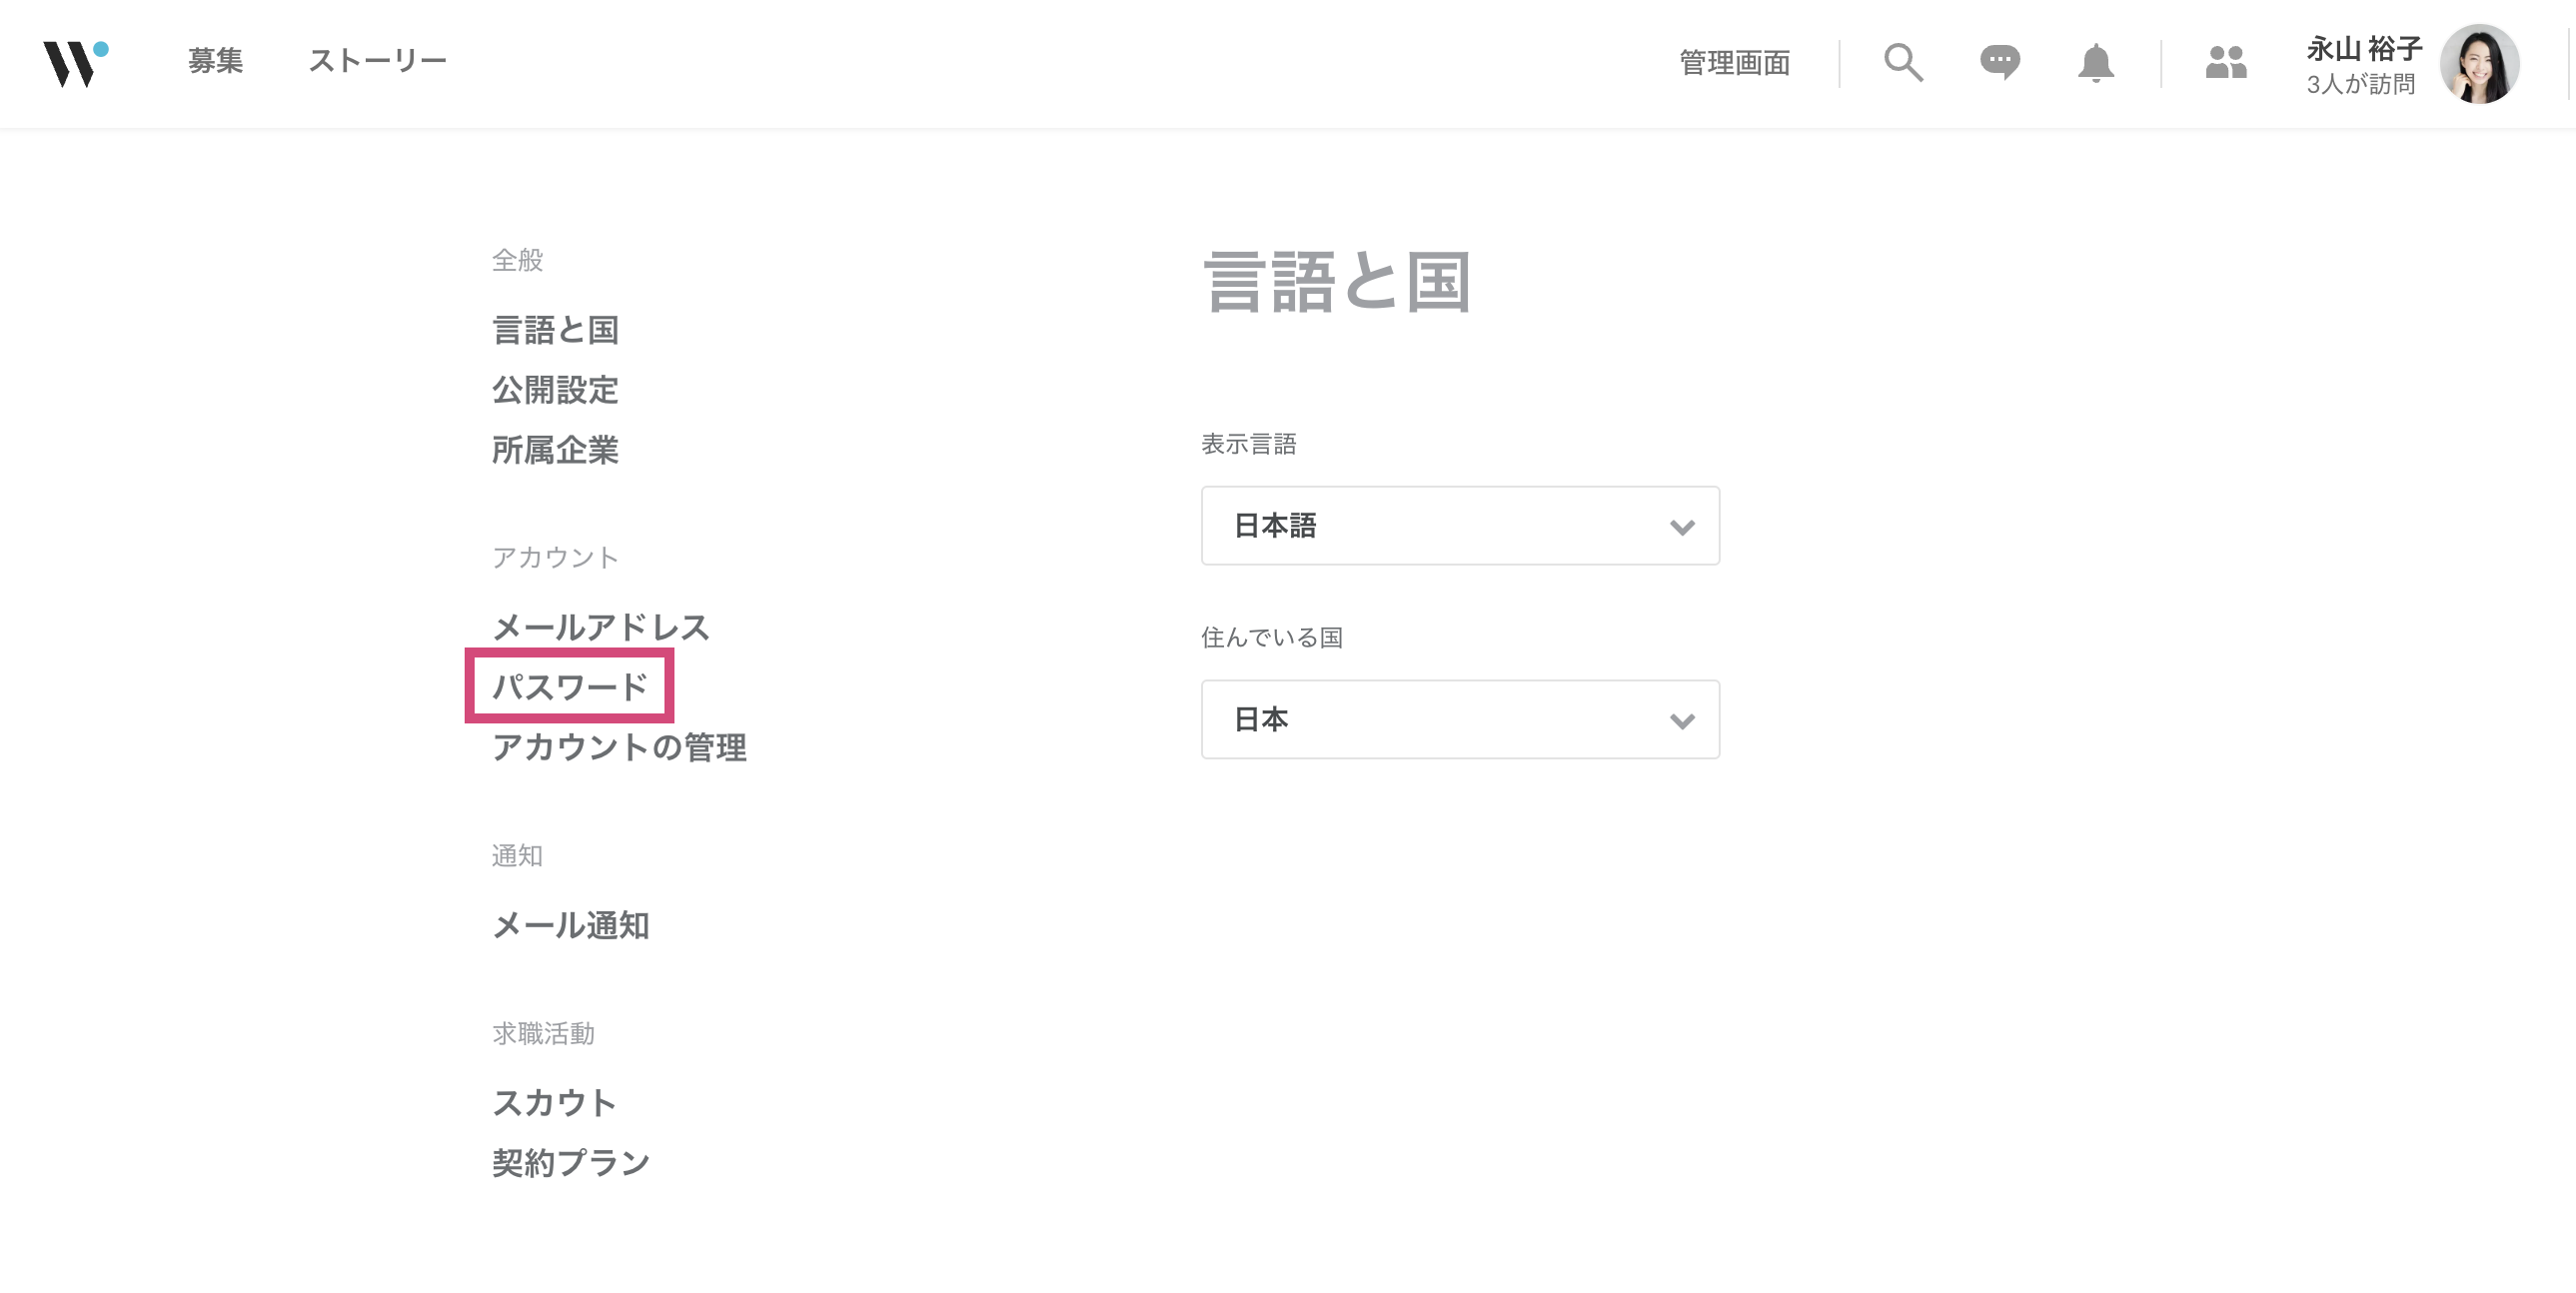Open メール通知 settings page
The width and height of the screenshot is (2576, 1293).
tap(570, 925)
